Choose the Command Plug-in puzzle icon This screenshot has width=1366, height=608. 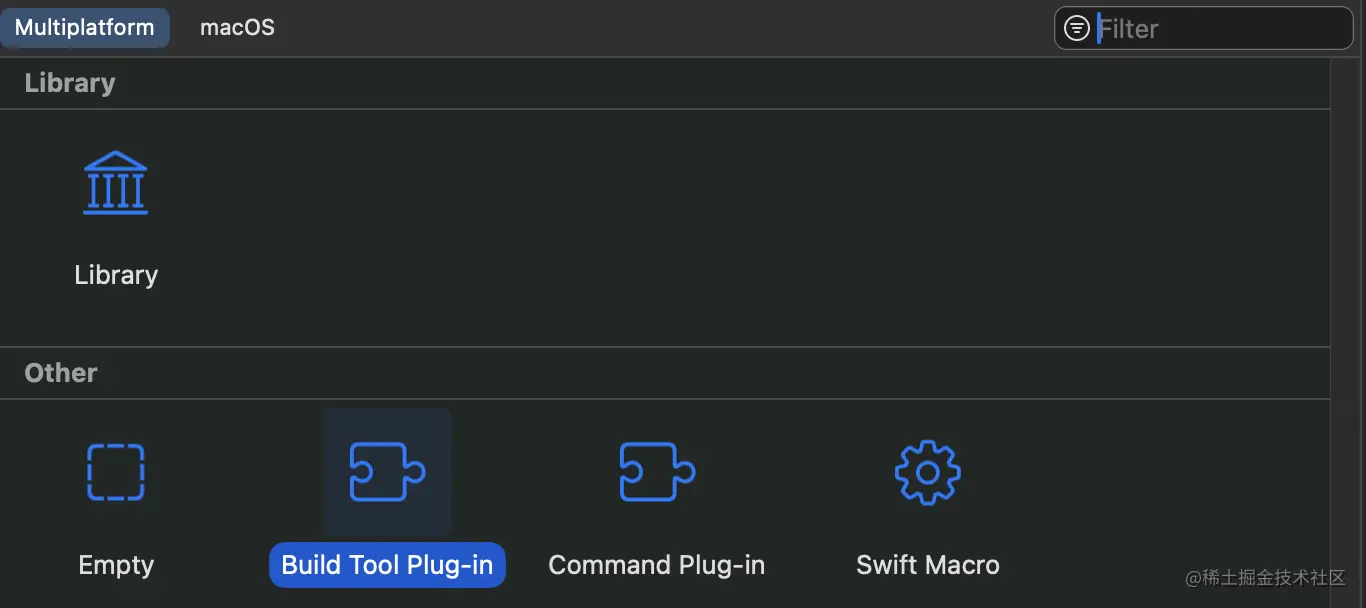point(657,472)
